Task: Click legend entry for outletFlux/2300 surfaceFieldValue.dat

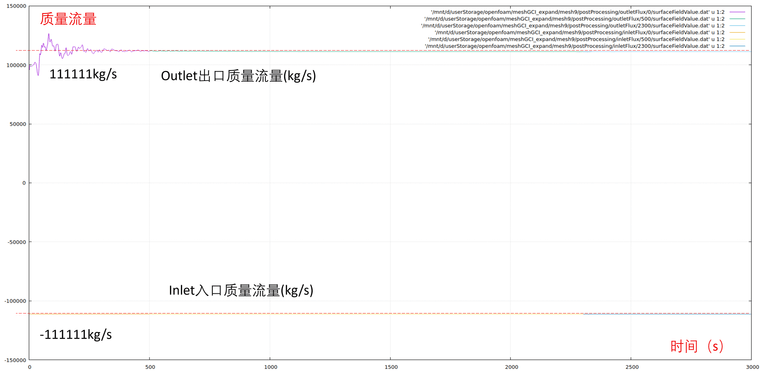Action: point(573,25)
